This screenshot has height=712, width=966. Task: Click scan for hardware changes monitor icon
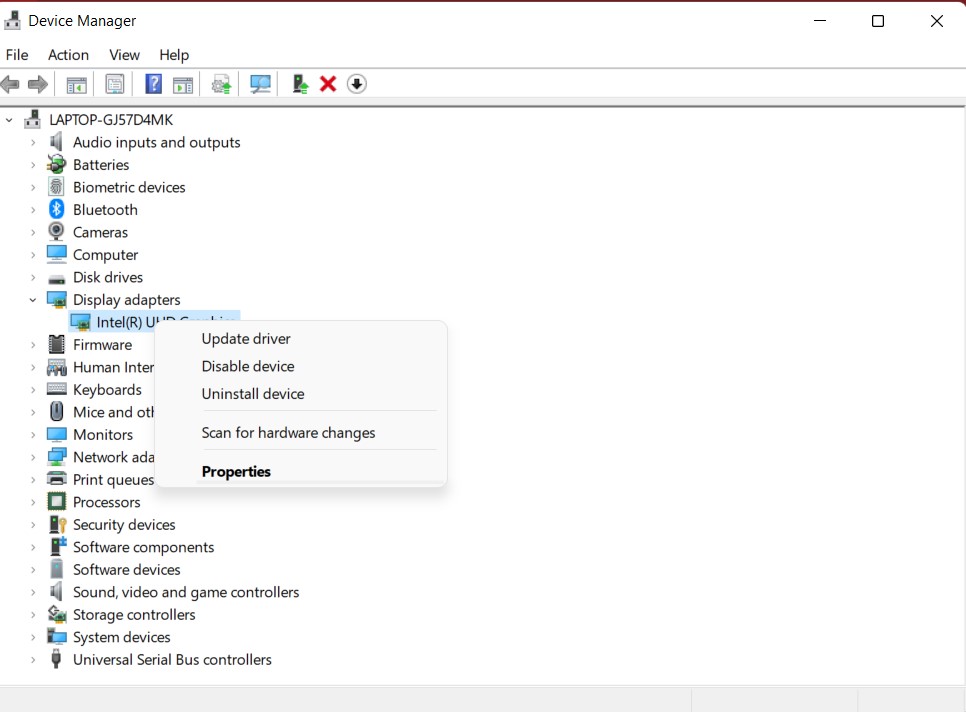click(261, 84)
